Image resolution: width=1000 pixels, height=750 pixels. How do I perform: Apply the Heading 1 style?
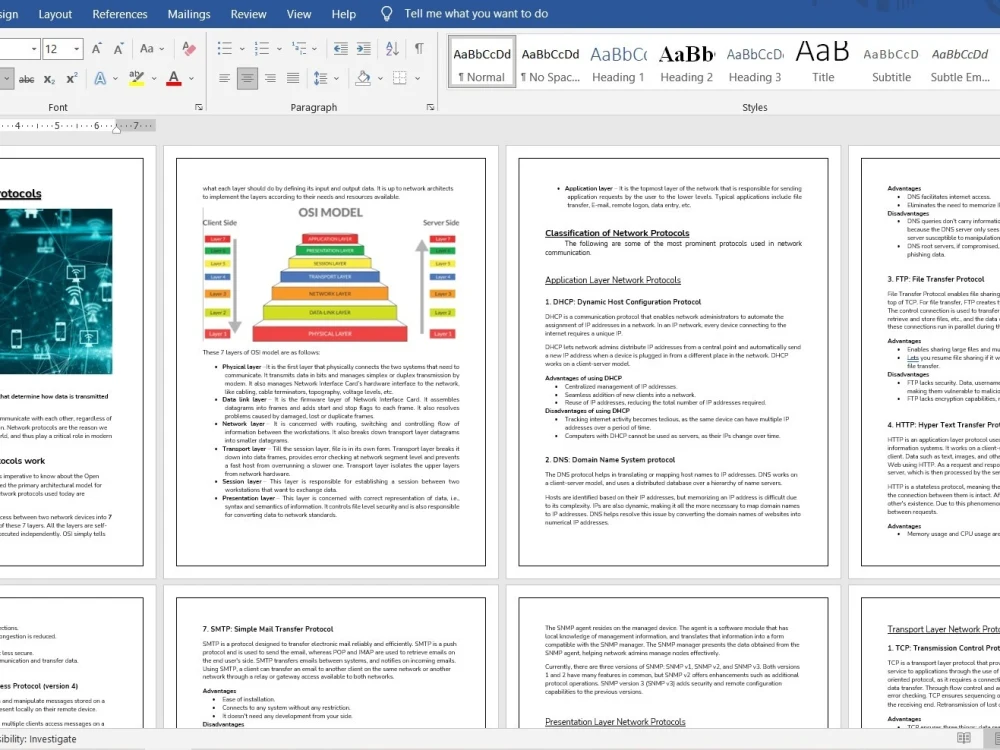(618, 62)
